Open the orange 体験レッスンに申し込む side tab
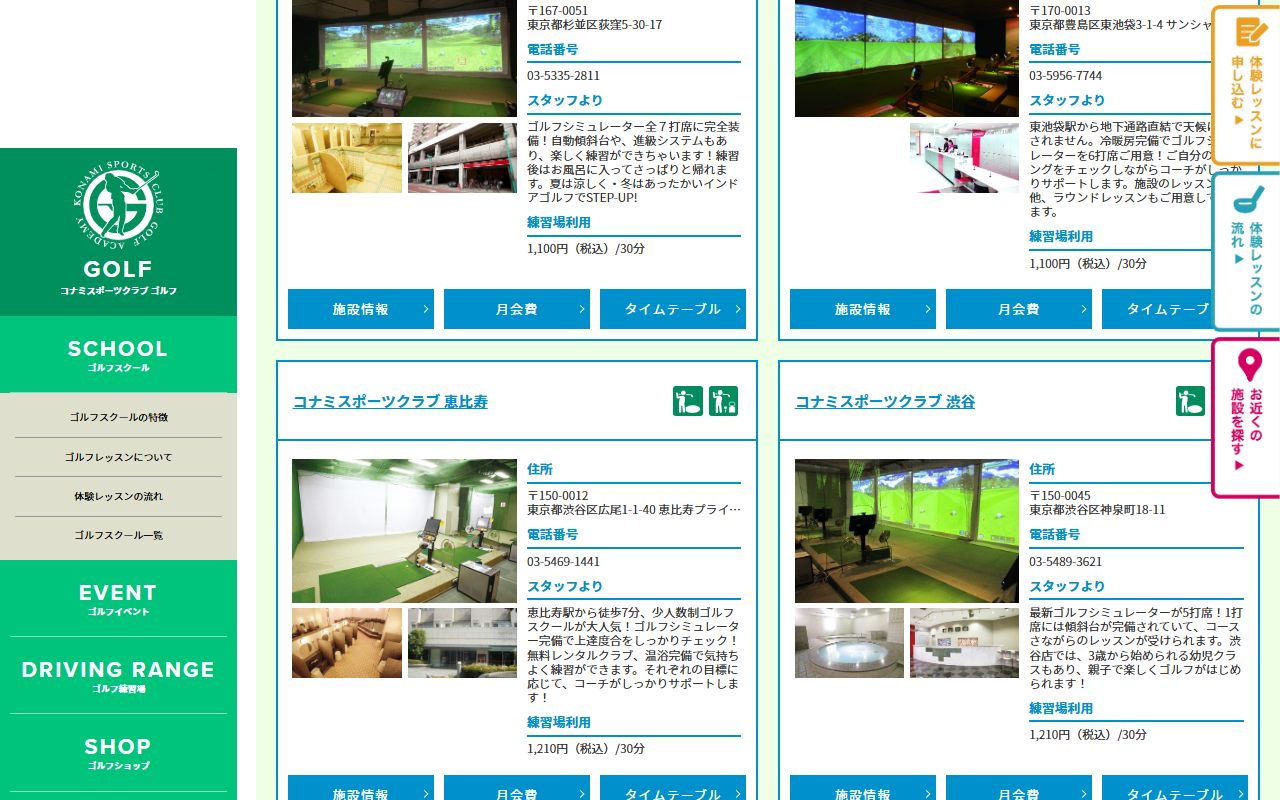This screenshot has height=800, width=1280. [1246, 86]
